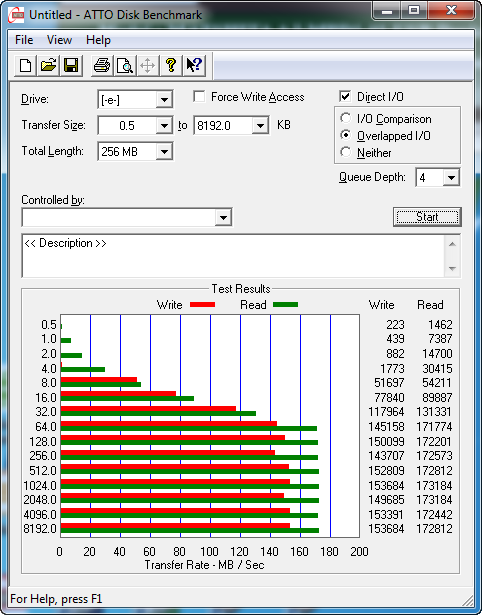Click the ATTO app icon in title bar
482x615 pixels.
click(18, 15)
